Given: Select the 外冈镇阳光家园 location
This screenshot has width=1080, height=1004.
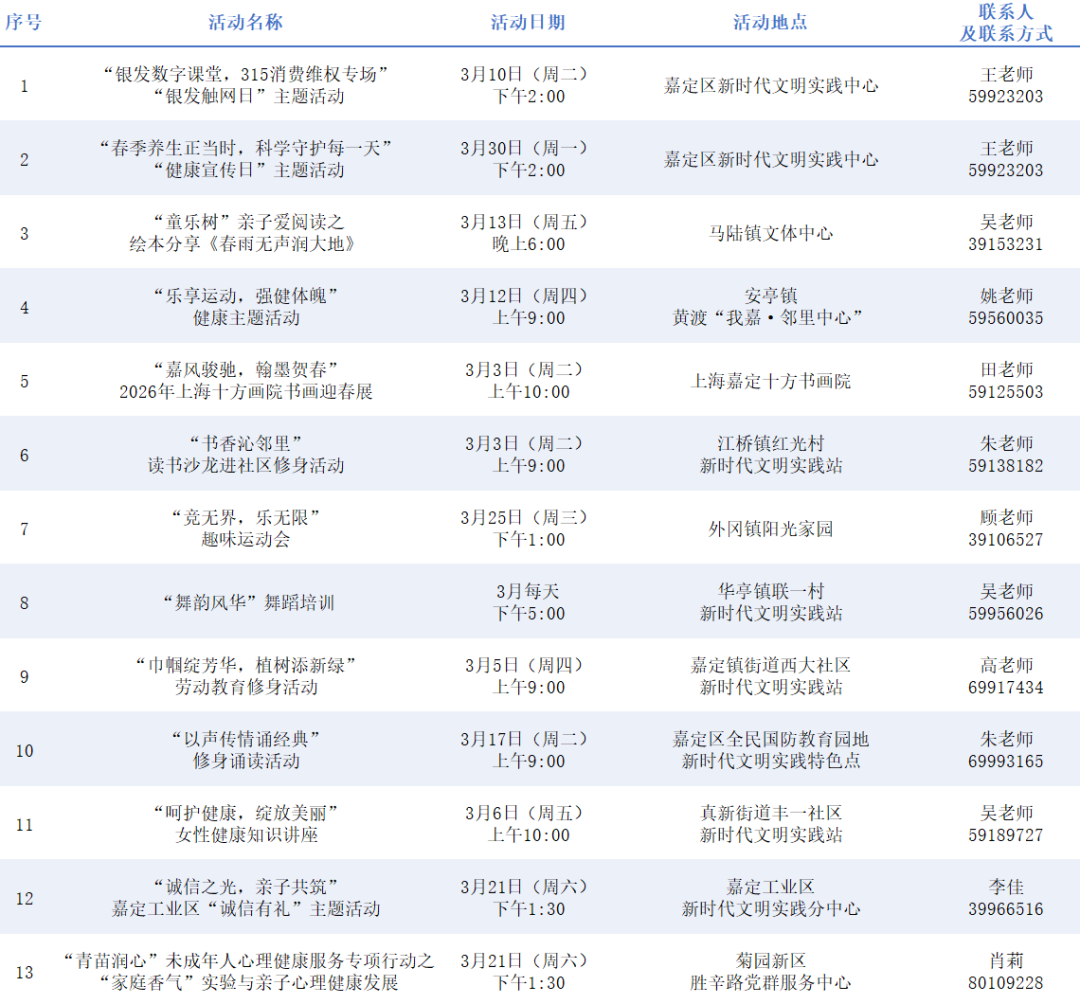Looking at the screenshot, I should click(770, 529).
